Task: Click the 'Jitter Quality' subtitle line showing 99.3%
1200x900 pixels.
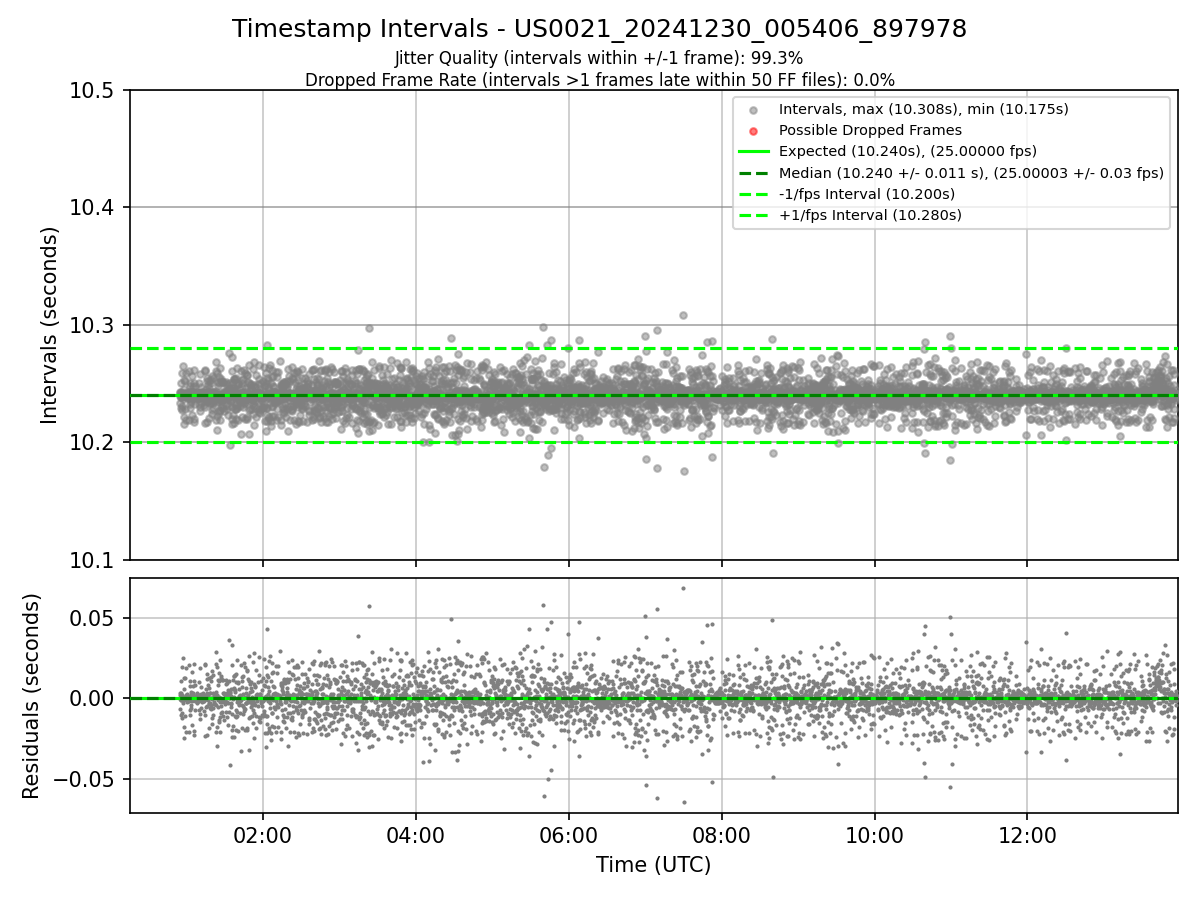Action: (599, 58)
